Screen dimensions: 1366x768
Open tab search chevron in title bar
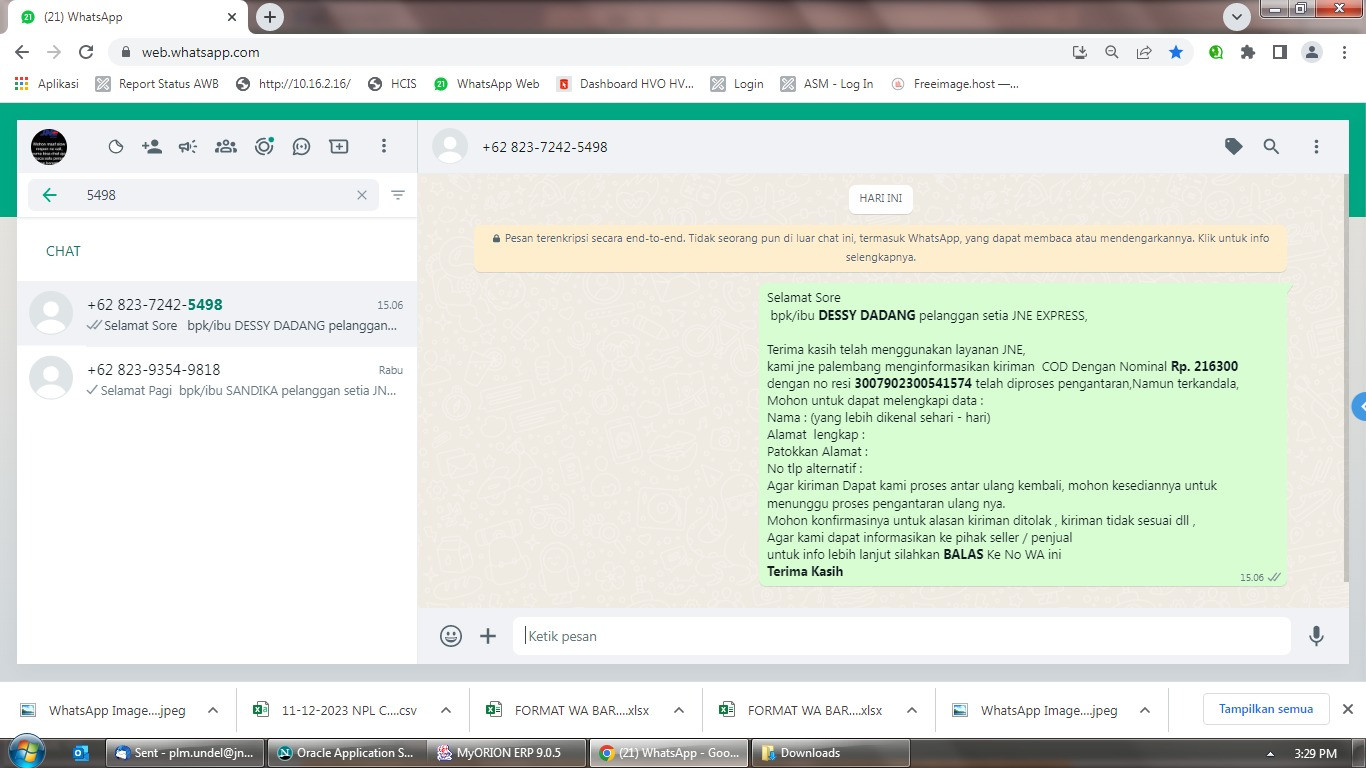click(x=1237, y=17)
